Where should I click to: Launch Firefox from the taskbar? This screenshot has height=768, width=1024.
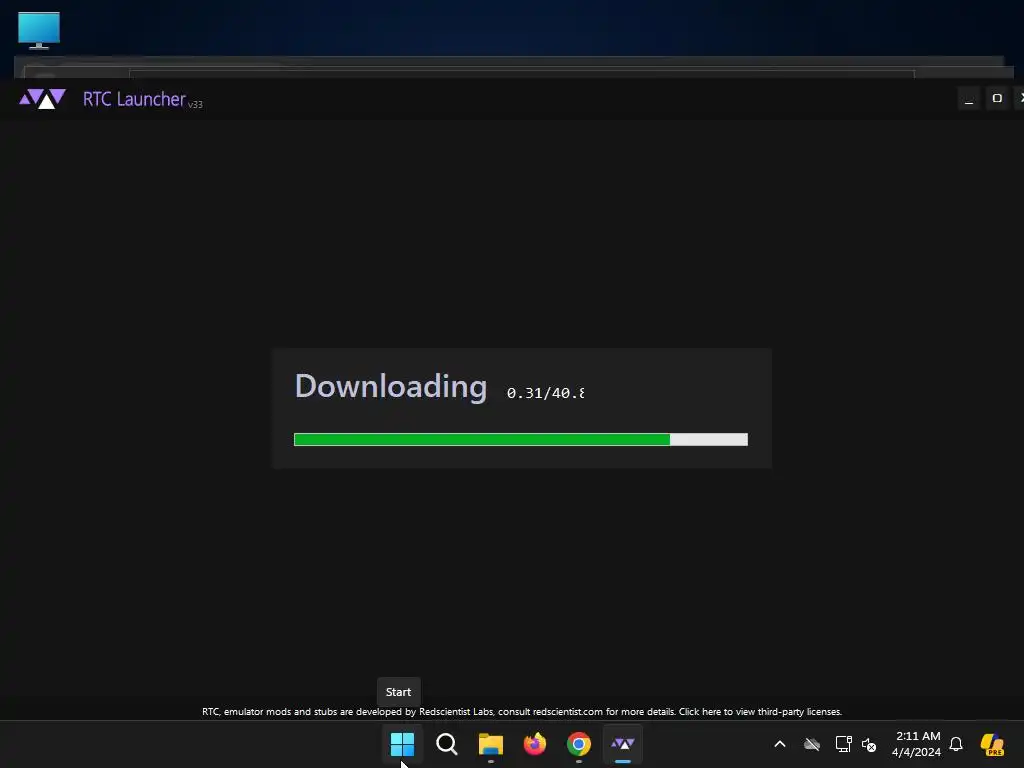[535, 744]
